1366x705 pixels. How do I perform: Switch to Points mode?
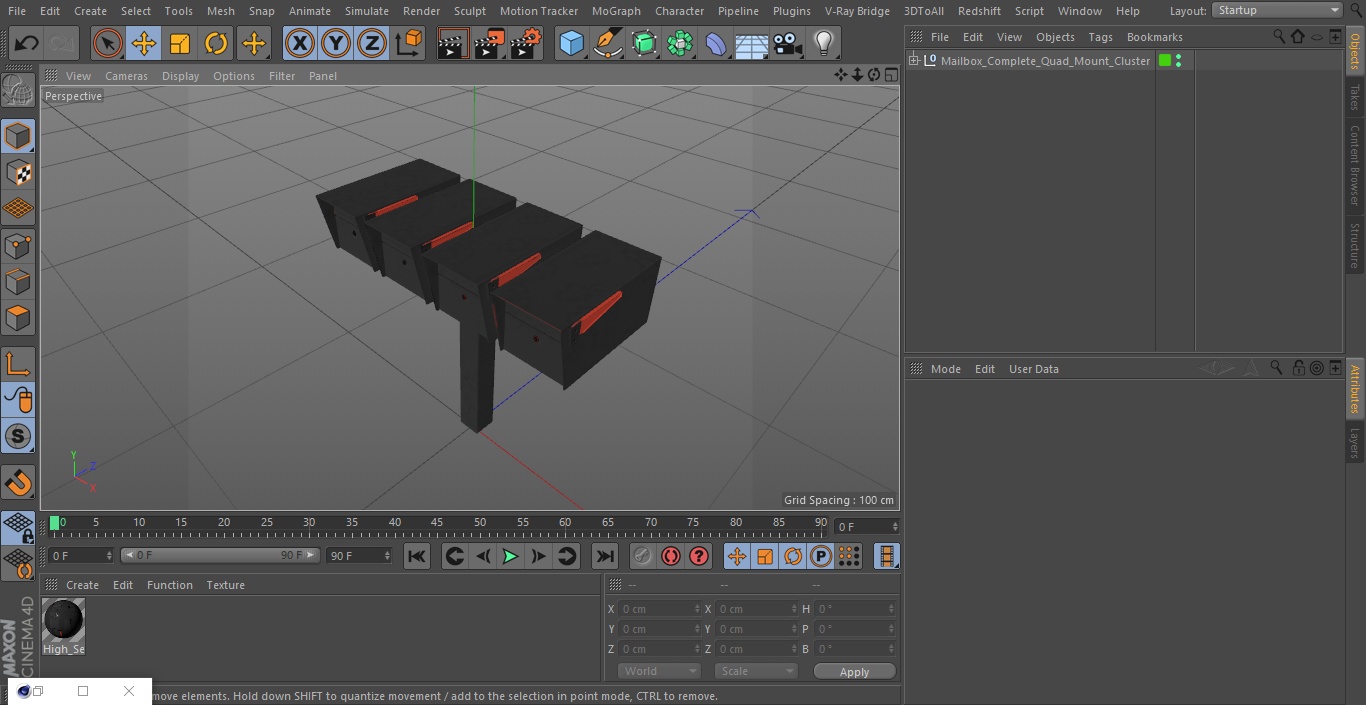point(18,245)
